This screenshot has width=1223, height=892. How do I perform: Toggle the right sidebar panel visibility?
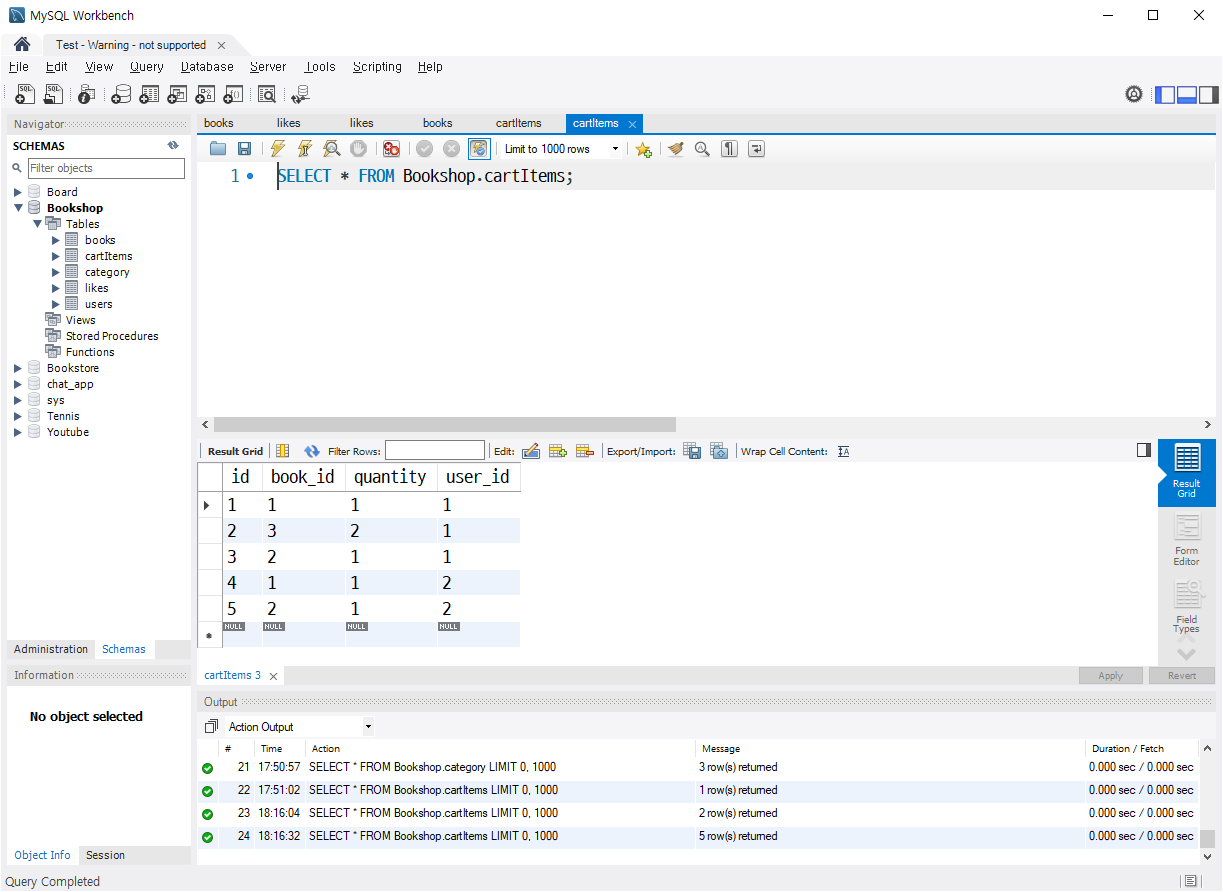[x=1209, y=95]
